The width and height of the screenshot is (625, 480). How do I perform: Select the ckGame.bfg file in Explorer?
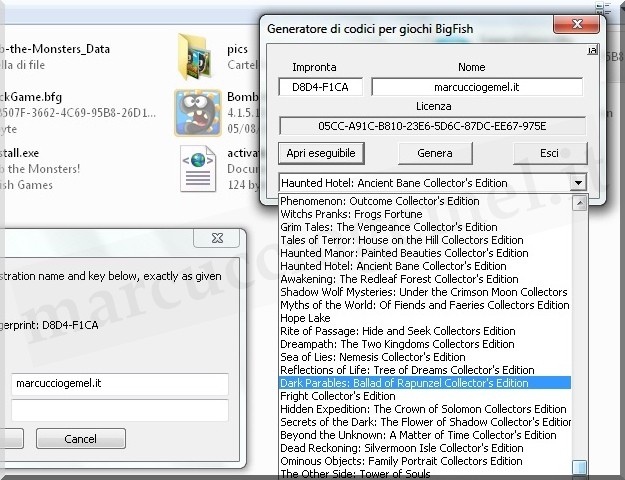[x=31, y=97]
